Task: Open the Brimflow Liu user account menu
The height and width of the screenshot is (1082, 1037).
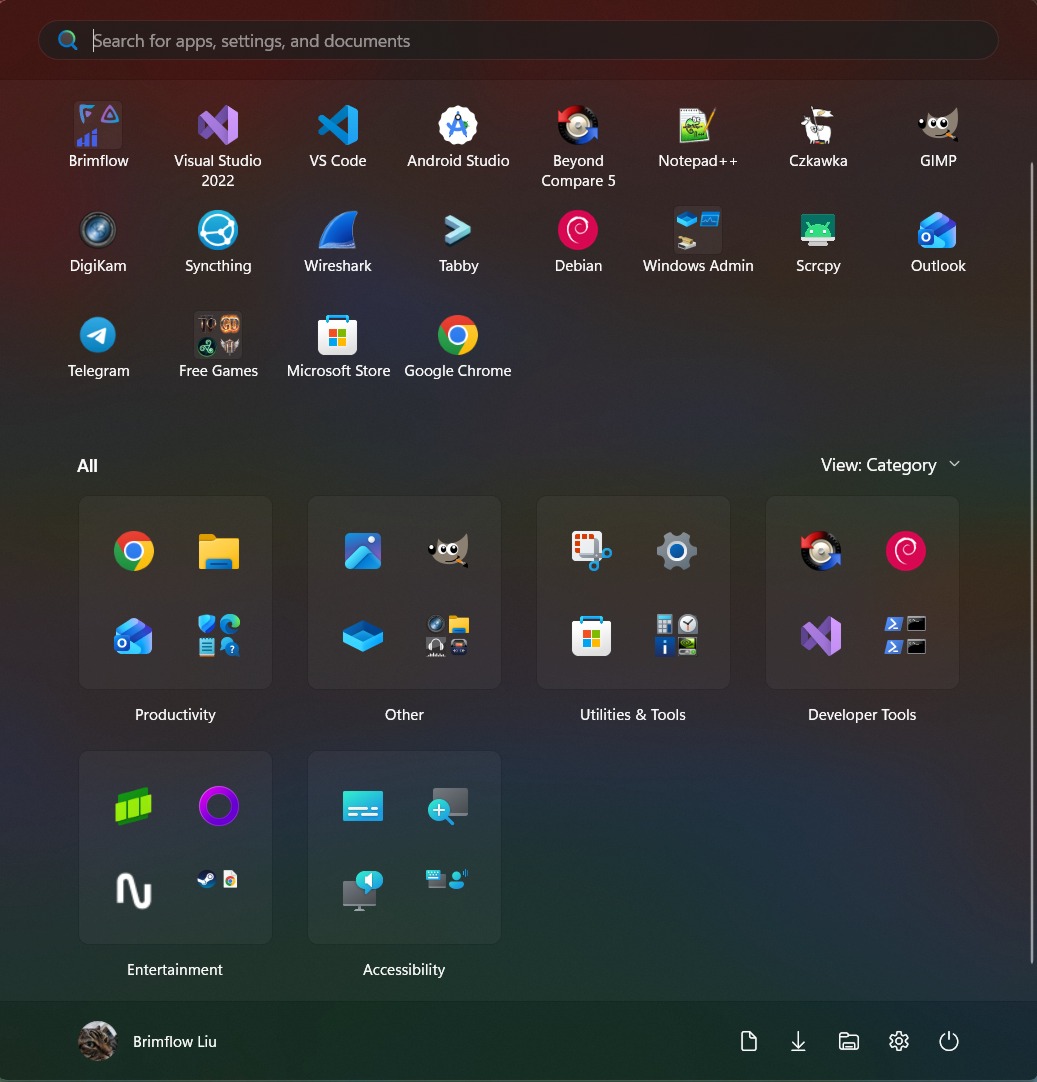Action: 148,1041
